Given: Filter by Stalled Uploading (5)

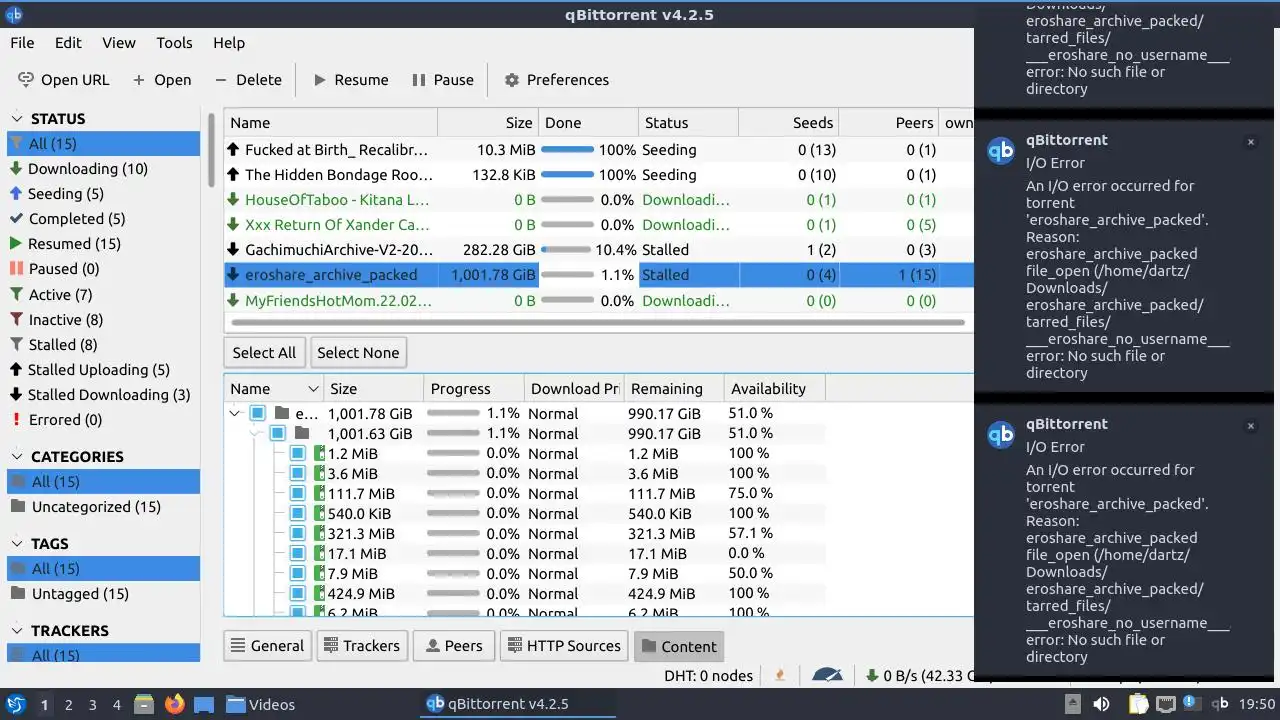Looking at the screenshot, I should pos(90,370).
